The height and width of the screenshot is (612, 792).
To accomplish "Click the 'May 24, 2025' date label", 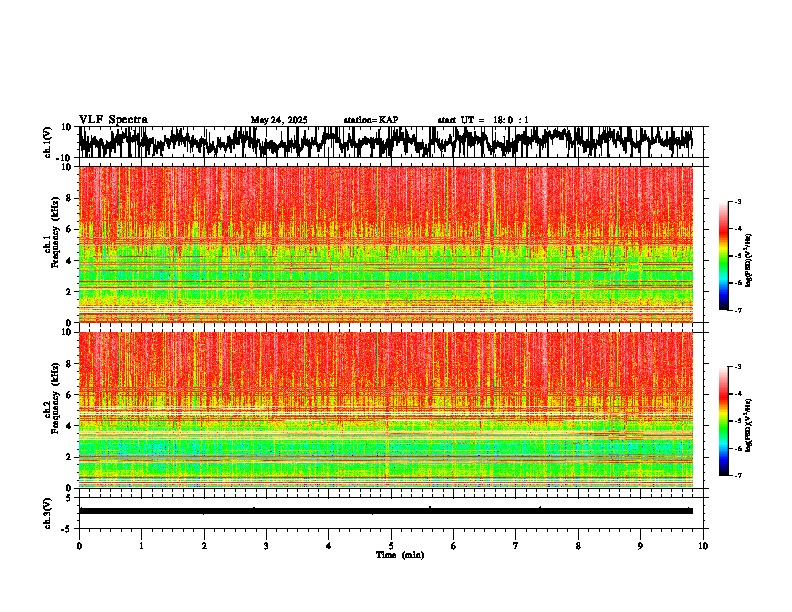I will click(x=279, y=120).
